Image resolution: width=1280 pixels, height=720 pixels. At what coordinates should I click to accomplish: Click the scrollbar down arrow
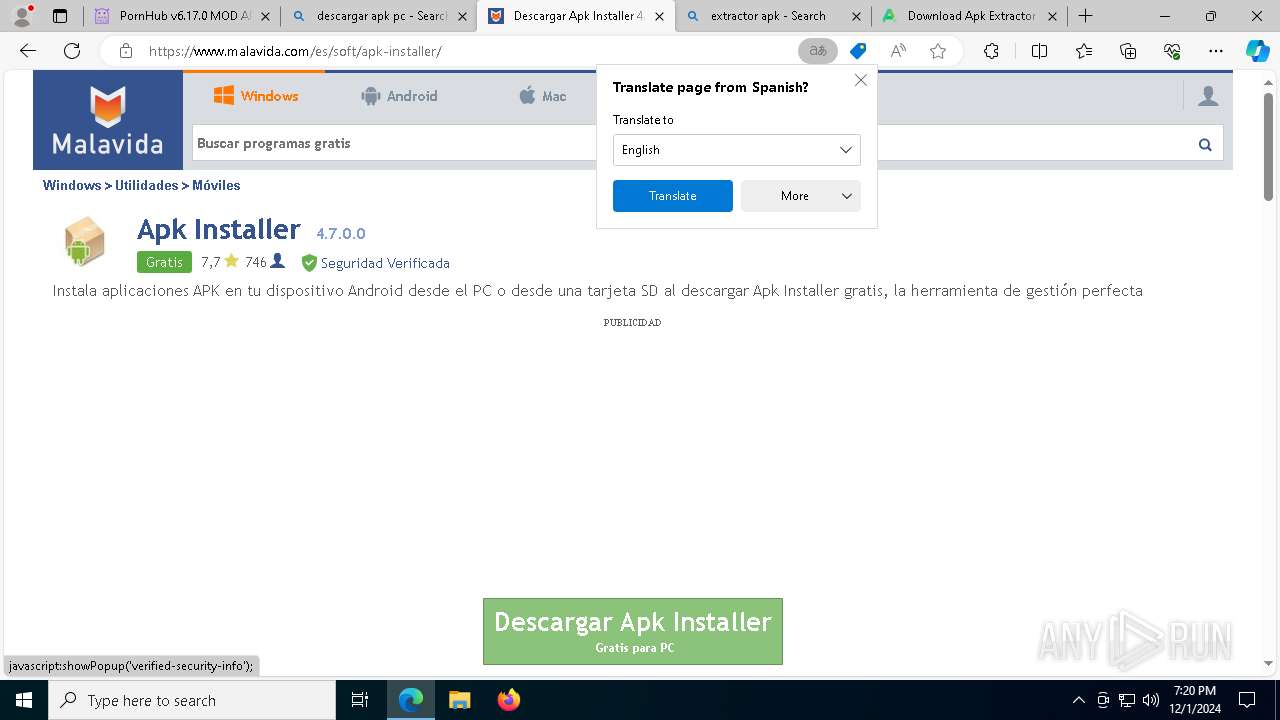tap(1268, 663)
